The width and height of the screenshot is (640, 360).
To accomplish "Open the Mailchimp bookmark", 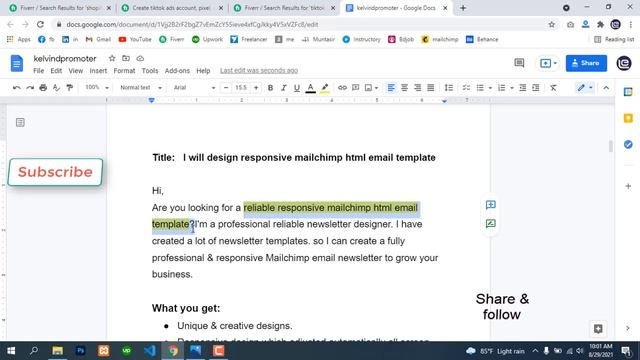I will [440, 40].
